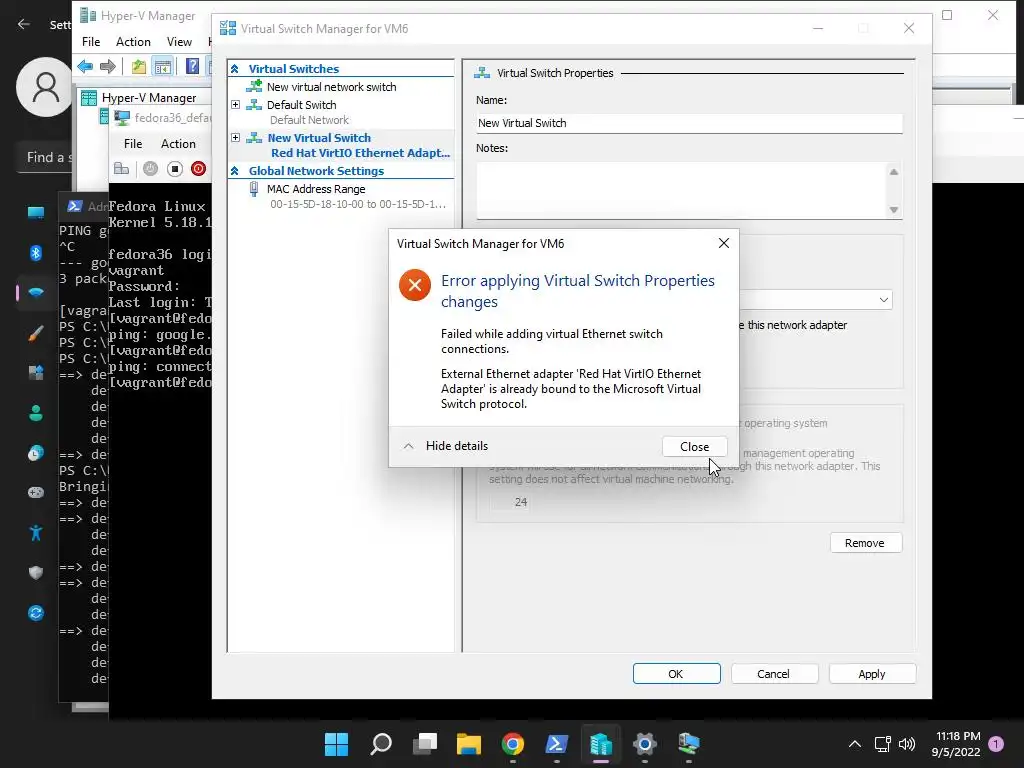Click the red error icon in the dialog
Image resolution: width=1024 pixels, height=768 pixels.
pyautogui.click(x=415, y=285)
